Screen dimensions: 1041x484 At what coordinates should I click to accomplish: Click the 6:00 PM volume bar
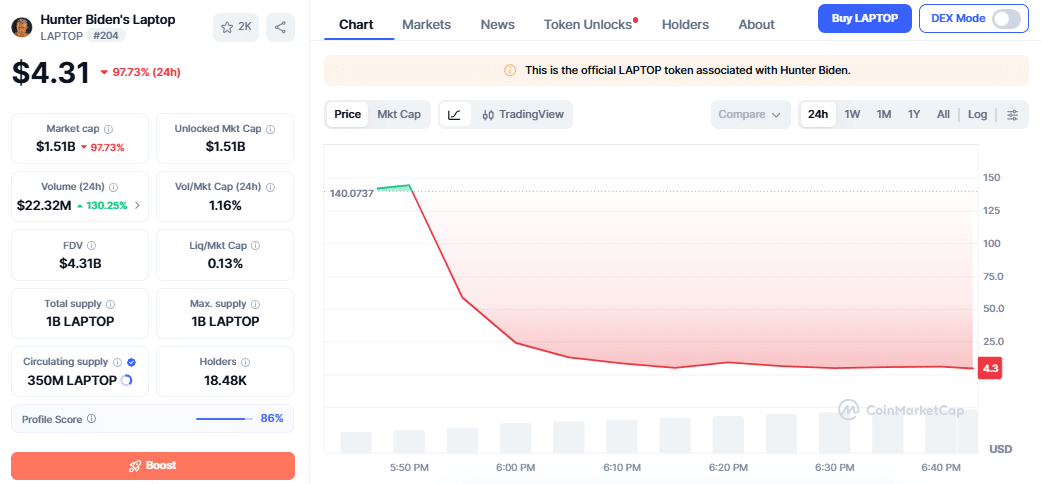pos(516,438)
